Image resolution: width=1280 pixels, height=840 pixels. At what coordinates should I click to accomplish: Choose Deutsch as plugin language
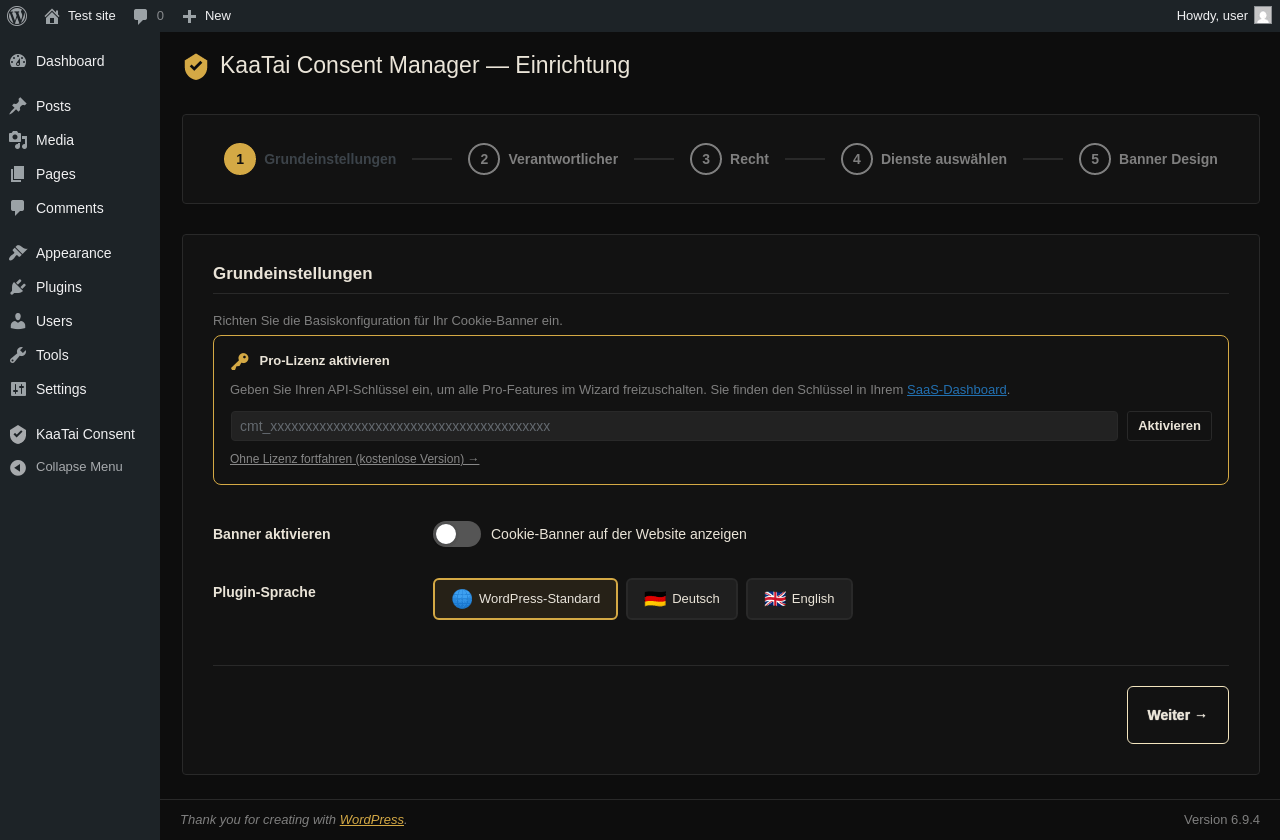click(x=682, y=599)
